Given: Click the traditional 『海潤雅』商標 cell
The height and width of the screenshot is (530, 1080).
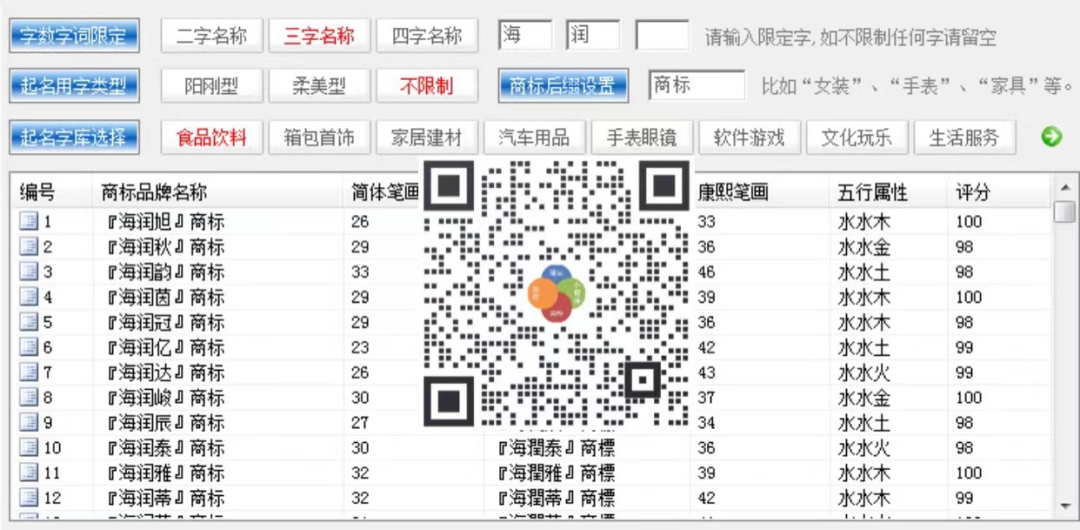Looking at the screenshot, I should click(x=555, y=473).
